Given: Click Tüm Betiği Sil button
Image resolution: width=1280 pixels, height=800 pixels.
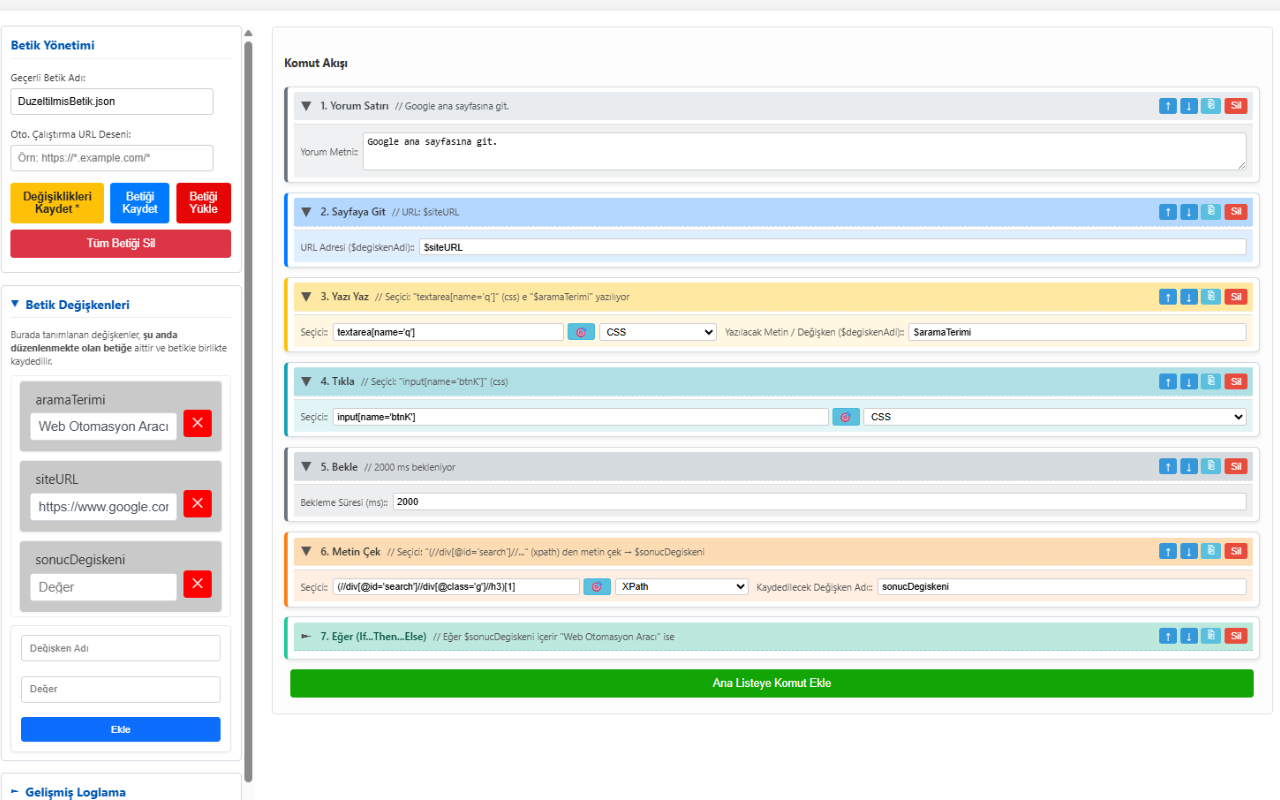Looking at the screenshot, I should (x=121, y=244).
